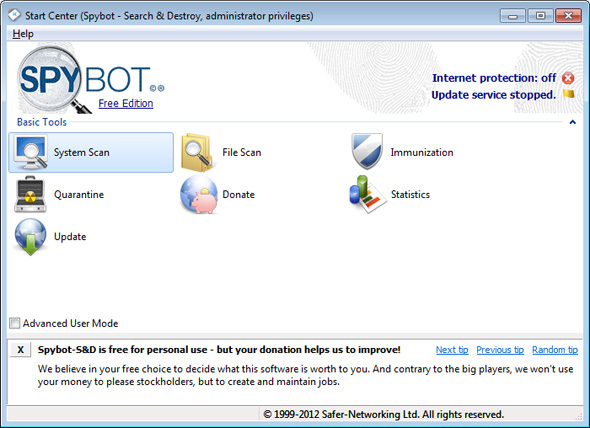Click the red Internet protection off icon
The height and width of the screenshot is (428, 590).
pos(568,78)
